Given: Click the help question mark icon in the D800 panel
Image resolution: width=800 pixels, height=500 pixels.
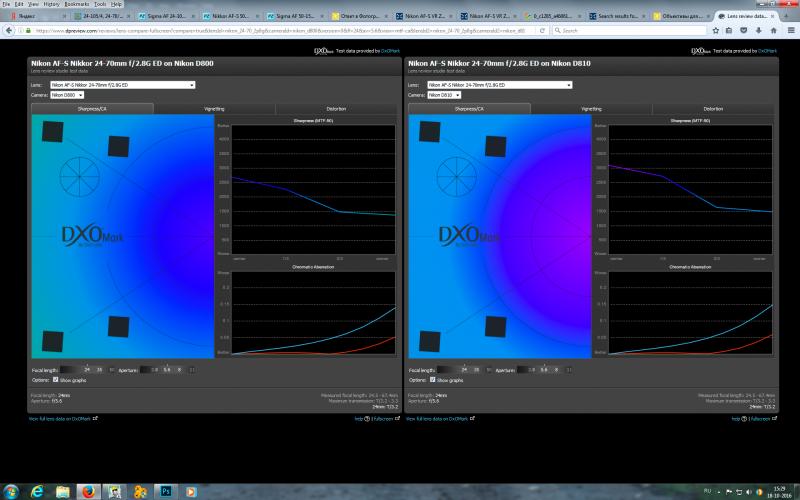Looking at the screenshot, I should (366, 419).
